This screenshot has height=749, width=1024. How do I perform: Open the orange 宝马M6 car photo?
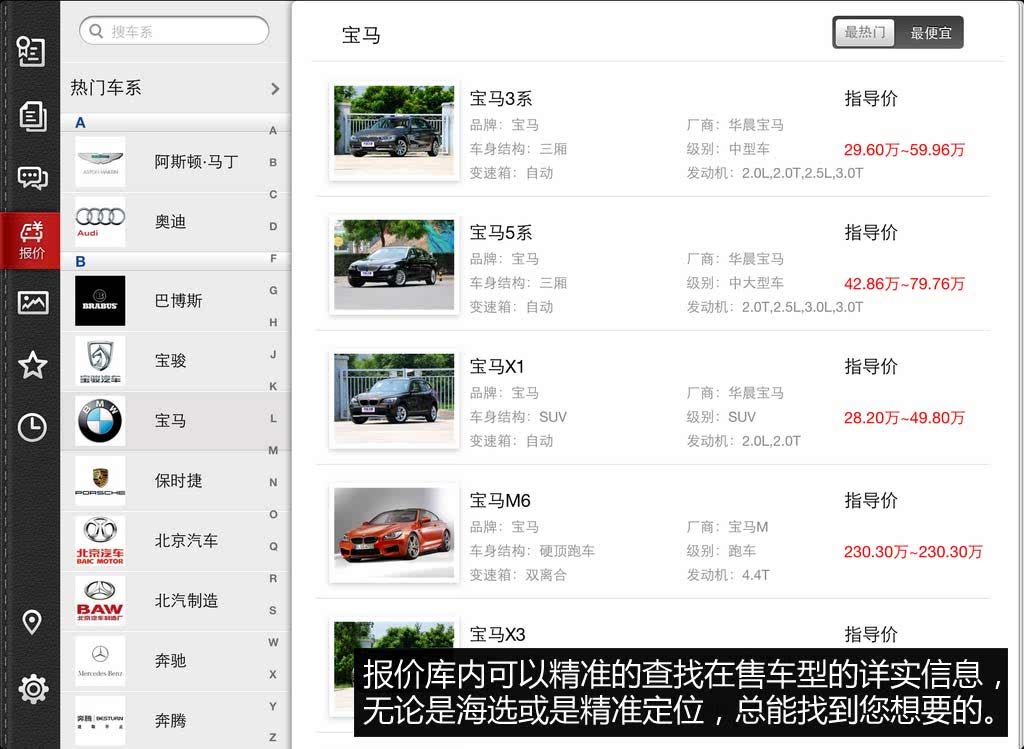coord(394,532)
